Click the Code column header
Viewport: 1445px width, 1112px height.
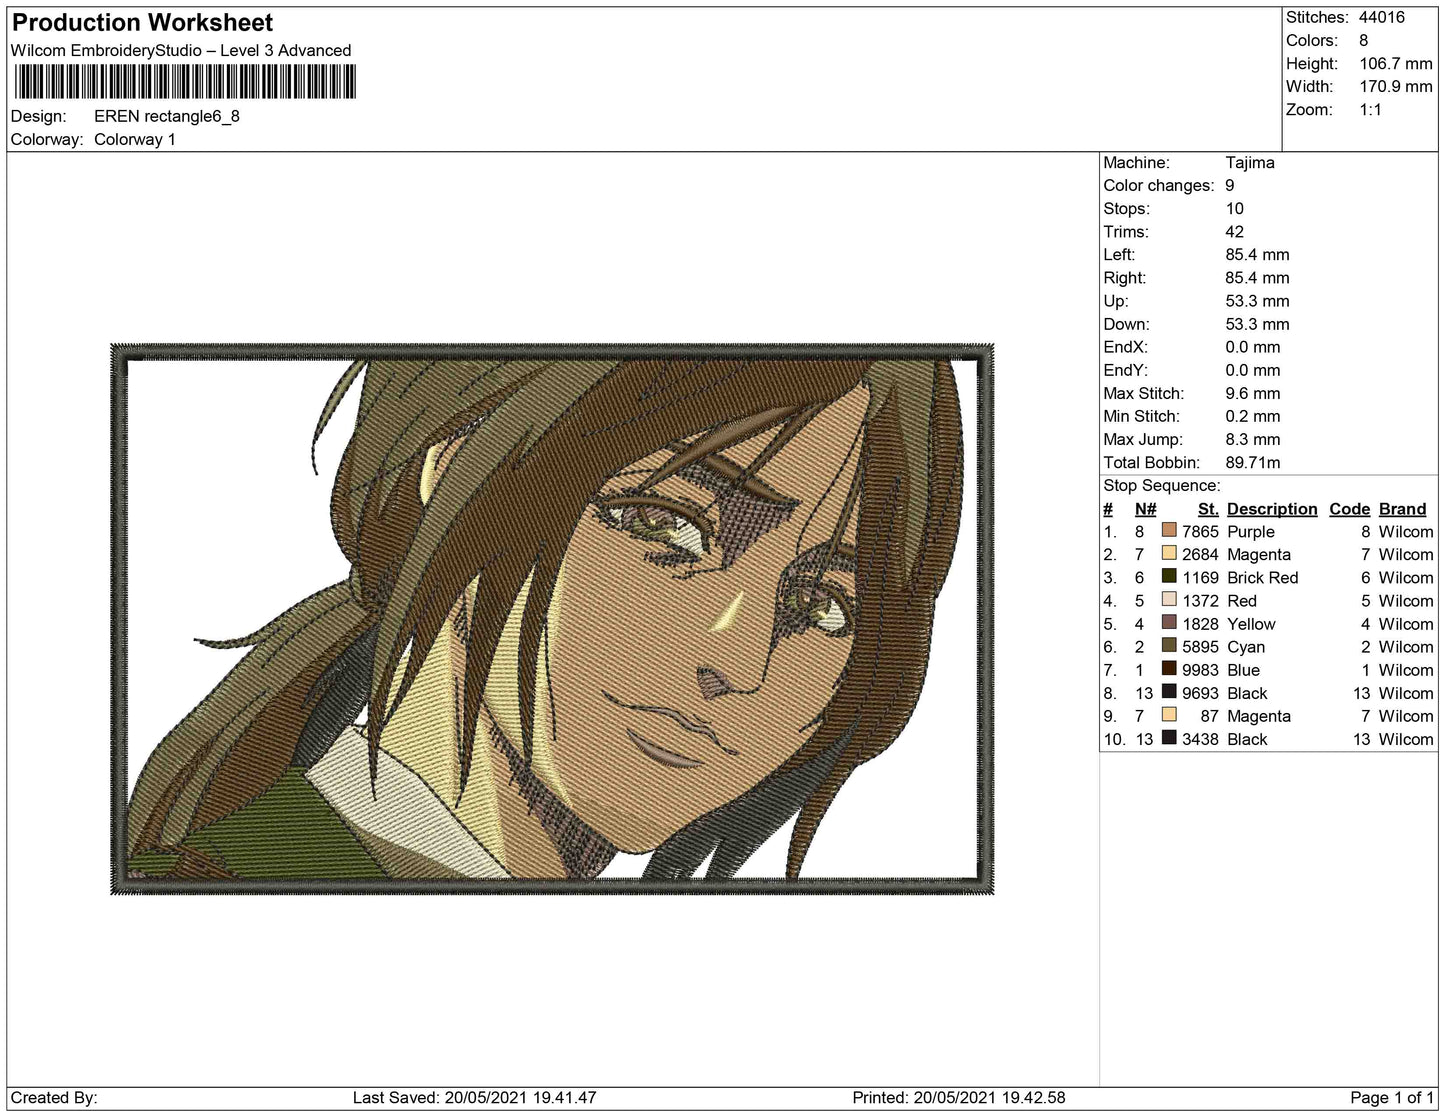click(x=1349, y=509)
